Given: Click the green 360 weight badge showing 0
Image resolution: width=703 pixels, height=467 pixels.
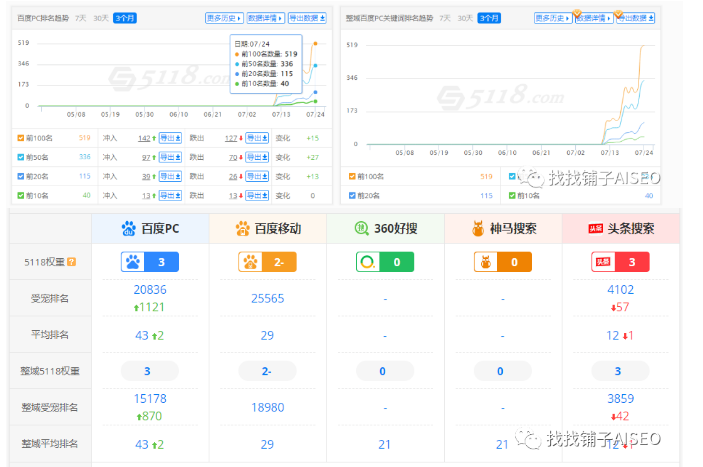Looking at the screenshot, I should (x=385, y=262).
